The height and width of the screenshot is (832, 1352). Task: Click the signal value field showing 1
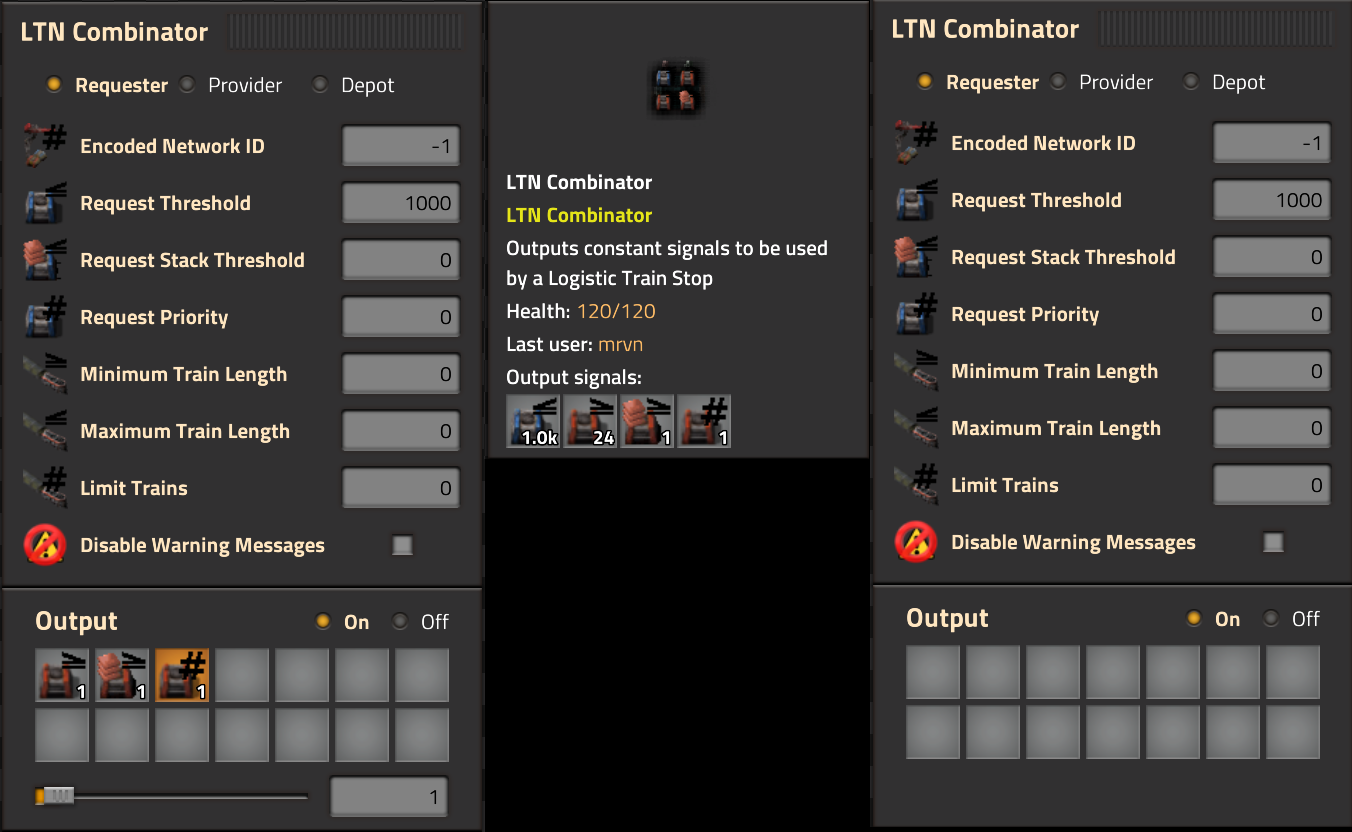[389, 797]
